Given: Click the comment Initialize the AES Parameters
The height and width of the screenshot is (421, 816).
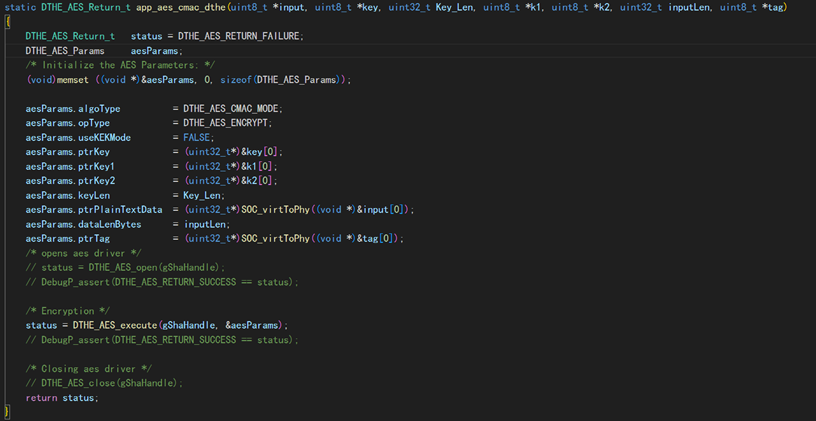Looking at the screenshot, I should point(120,66).
